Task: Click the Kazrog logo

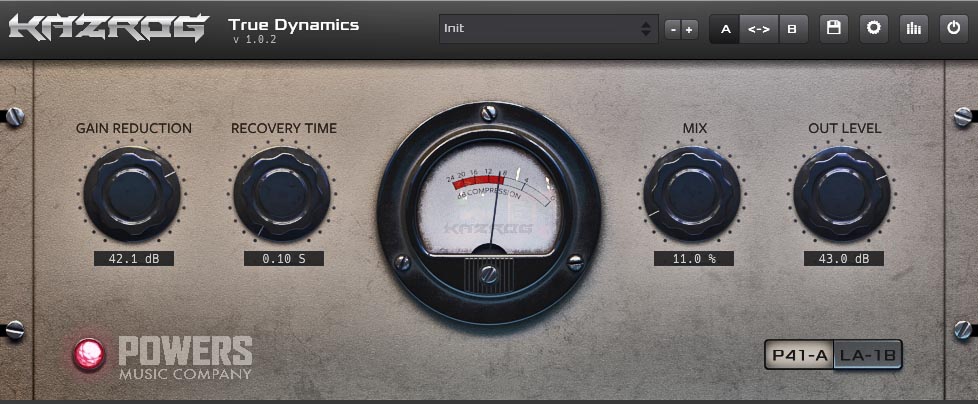Action: click(x=108, y=28)
